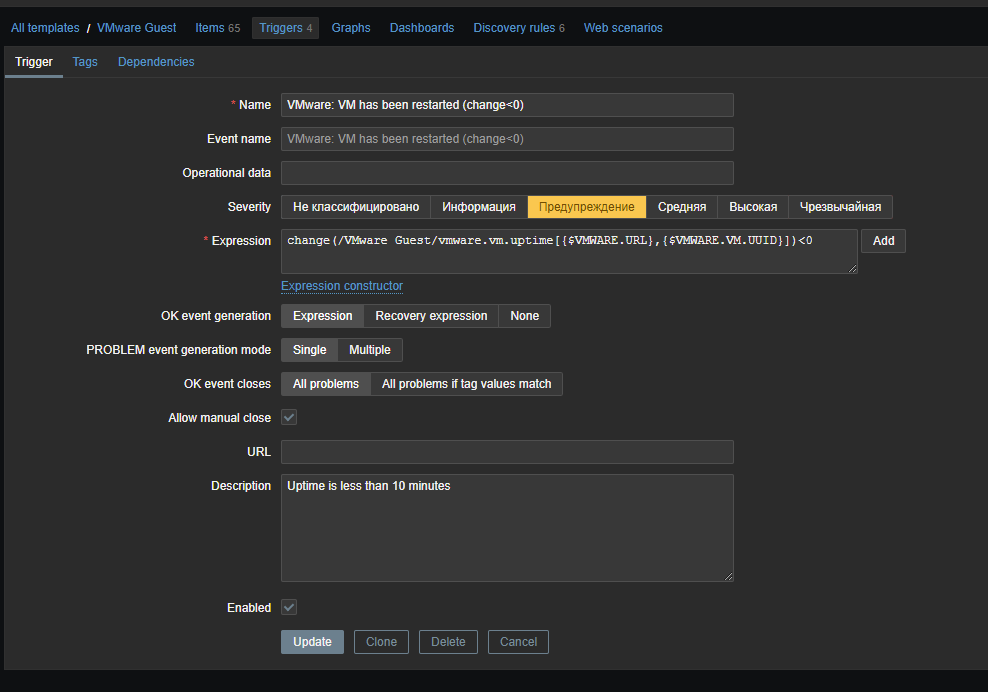988x692 pixels.
Task: Toggle the Allow manual close checkbox
Action: tap(289, 418)
